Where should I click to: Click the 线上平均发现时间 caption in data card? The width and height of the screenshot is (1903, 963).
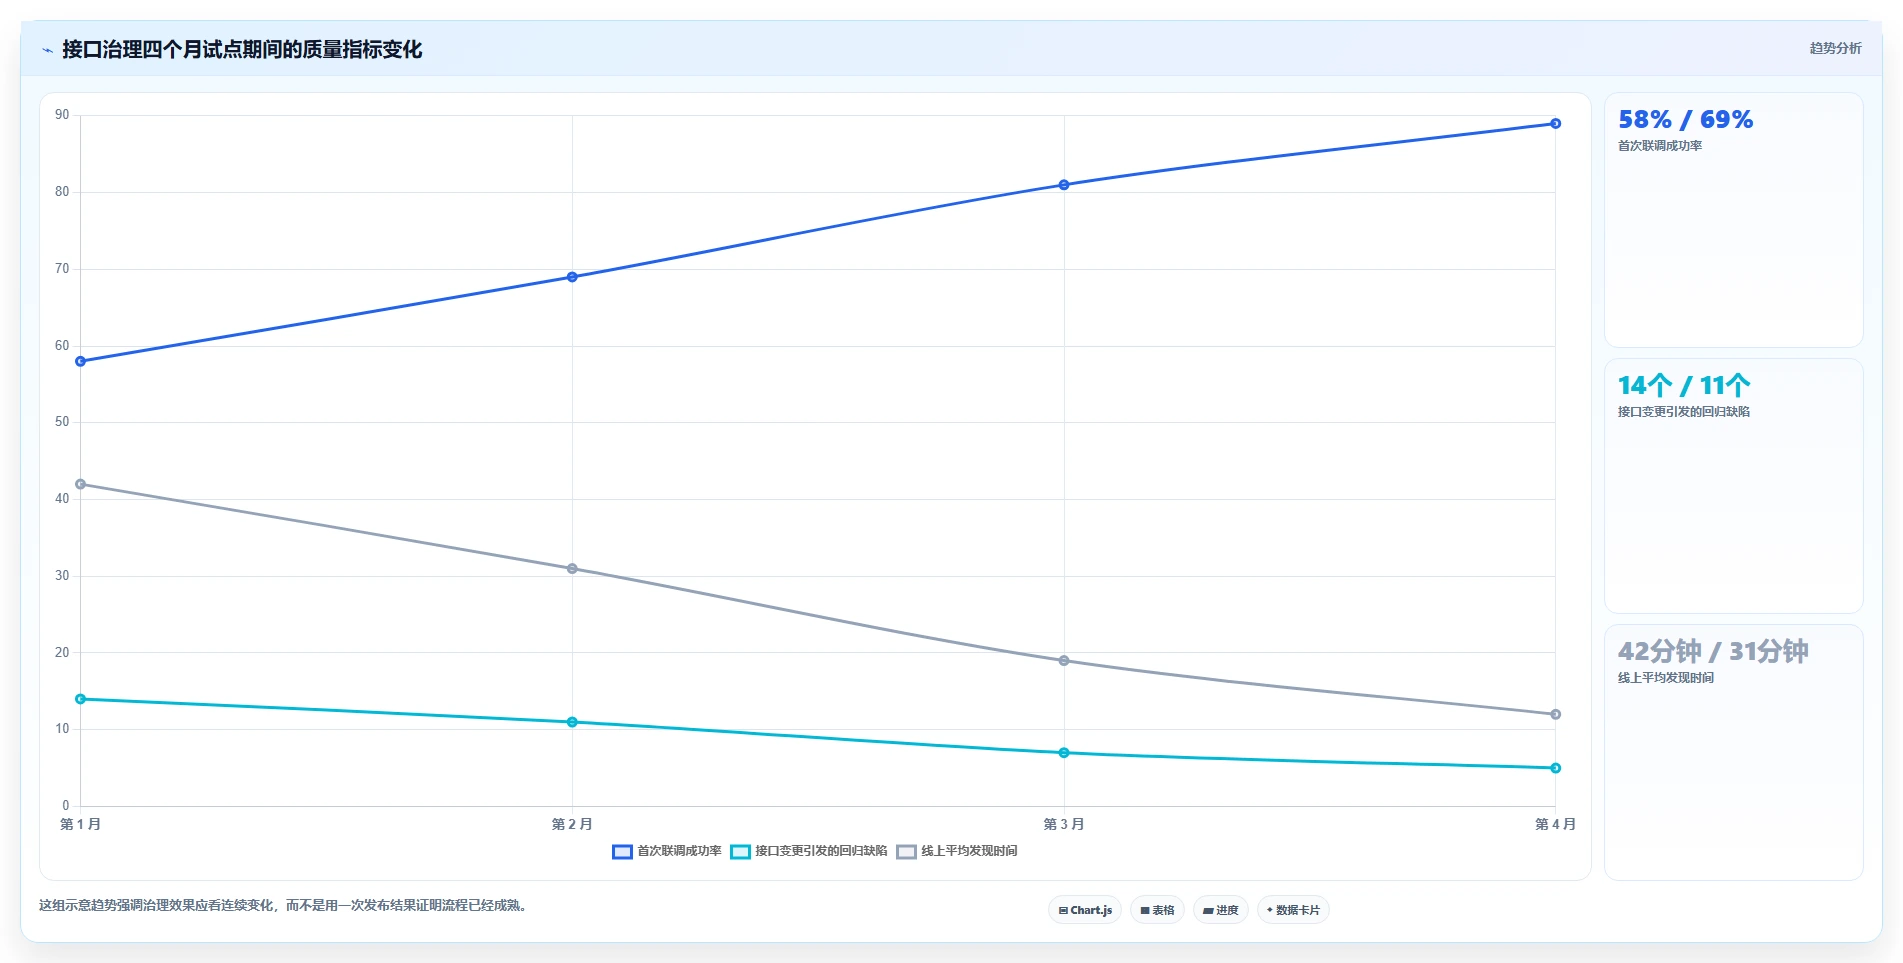coord(1666,678)
